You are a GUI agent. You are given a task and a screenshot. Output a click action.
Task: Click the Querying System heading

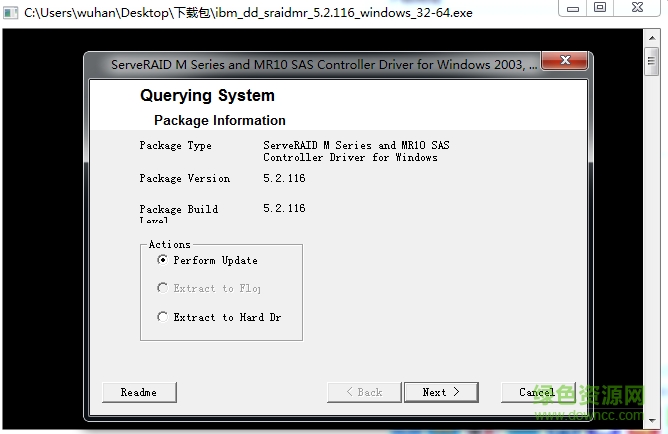point(207,95)
